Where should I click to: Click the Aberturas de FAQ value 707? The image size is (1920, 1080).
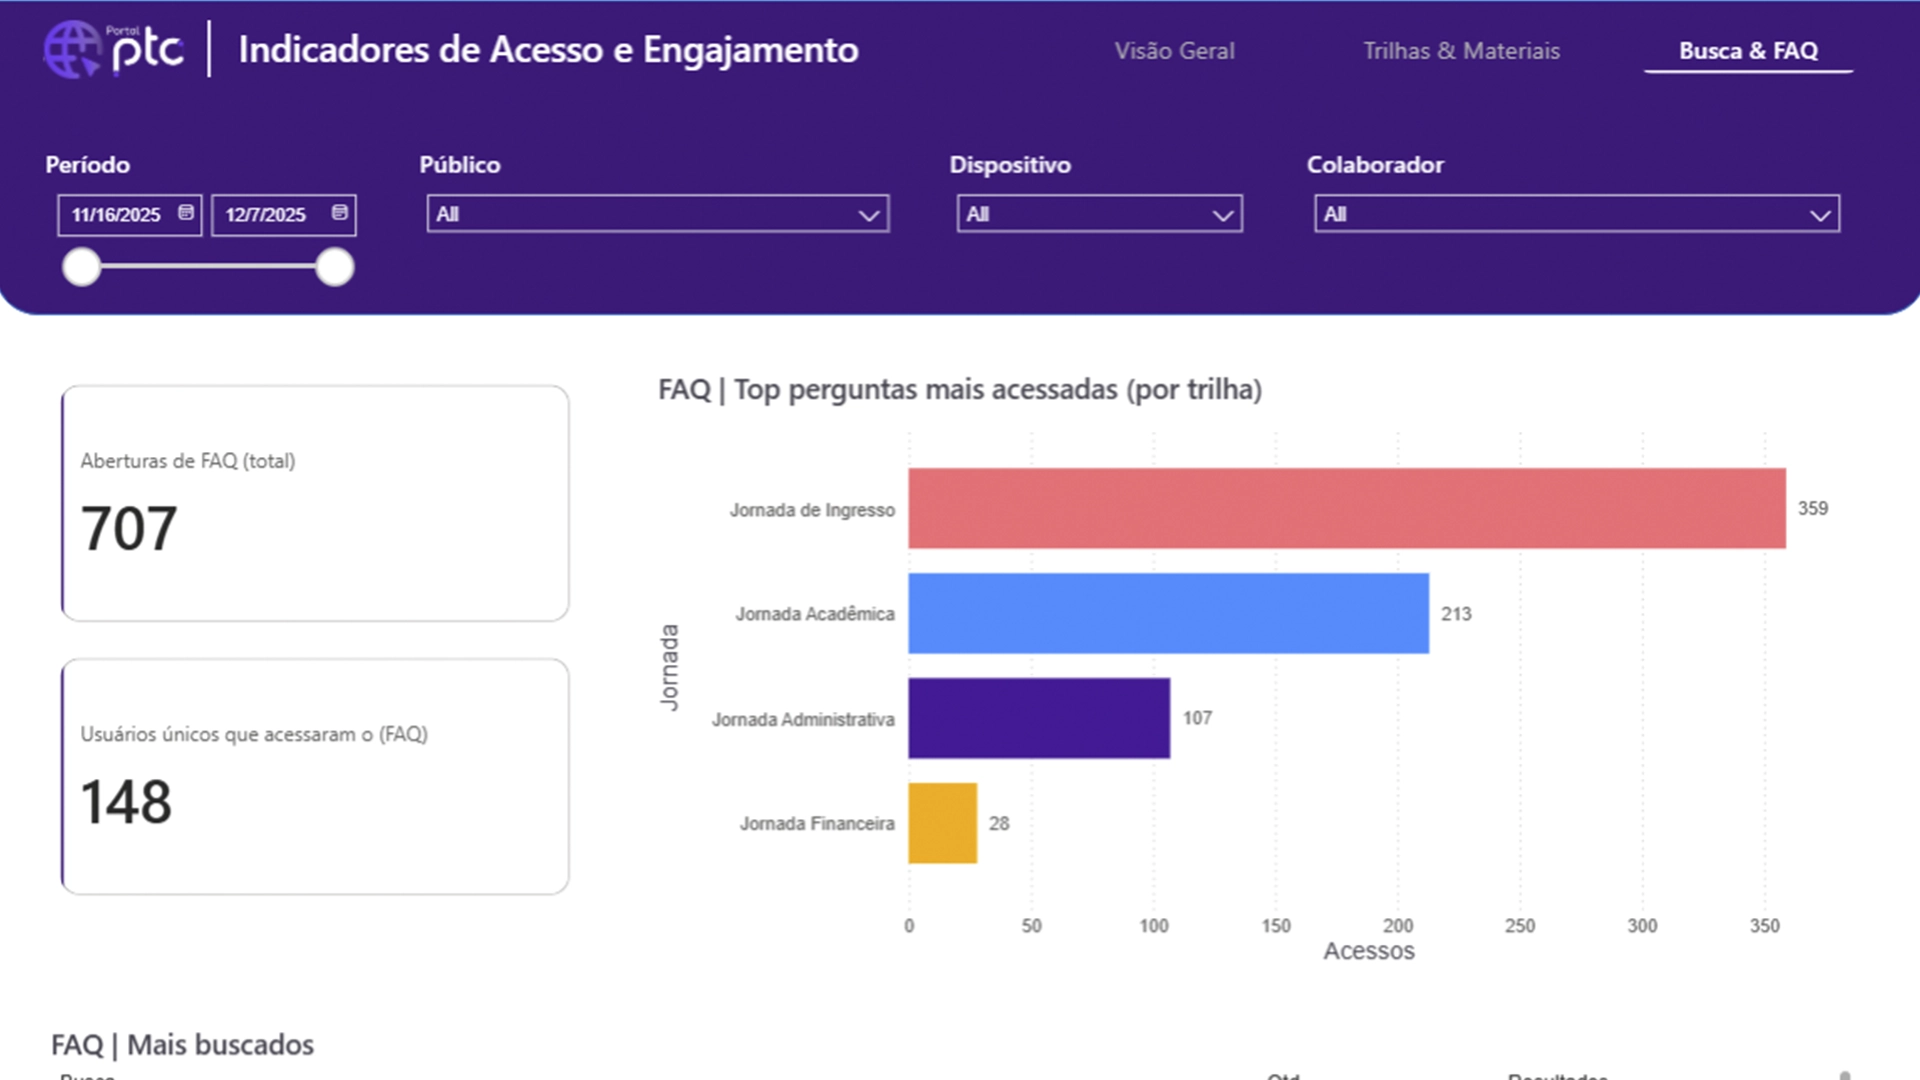coord(129,529)
